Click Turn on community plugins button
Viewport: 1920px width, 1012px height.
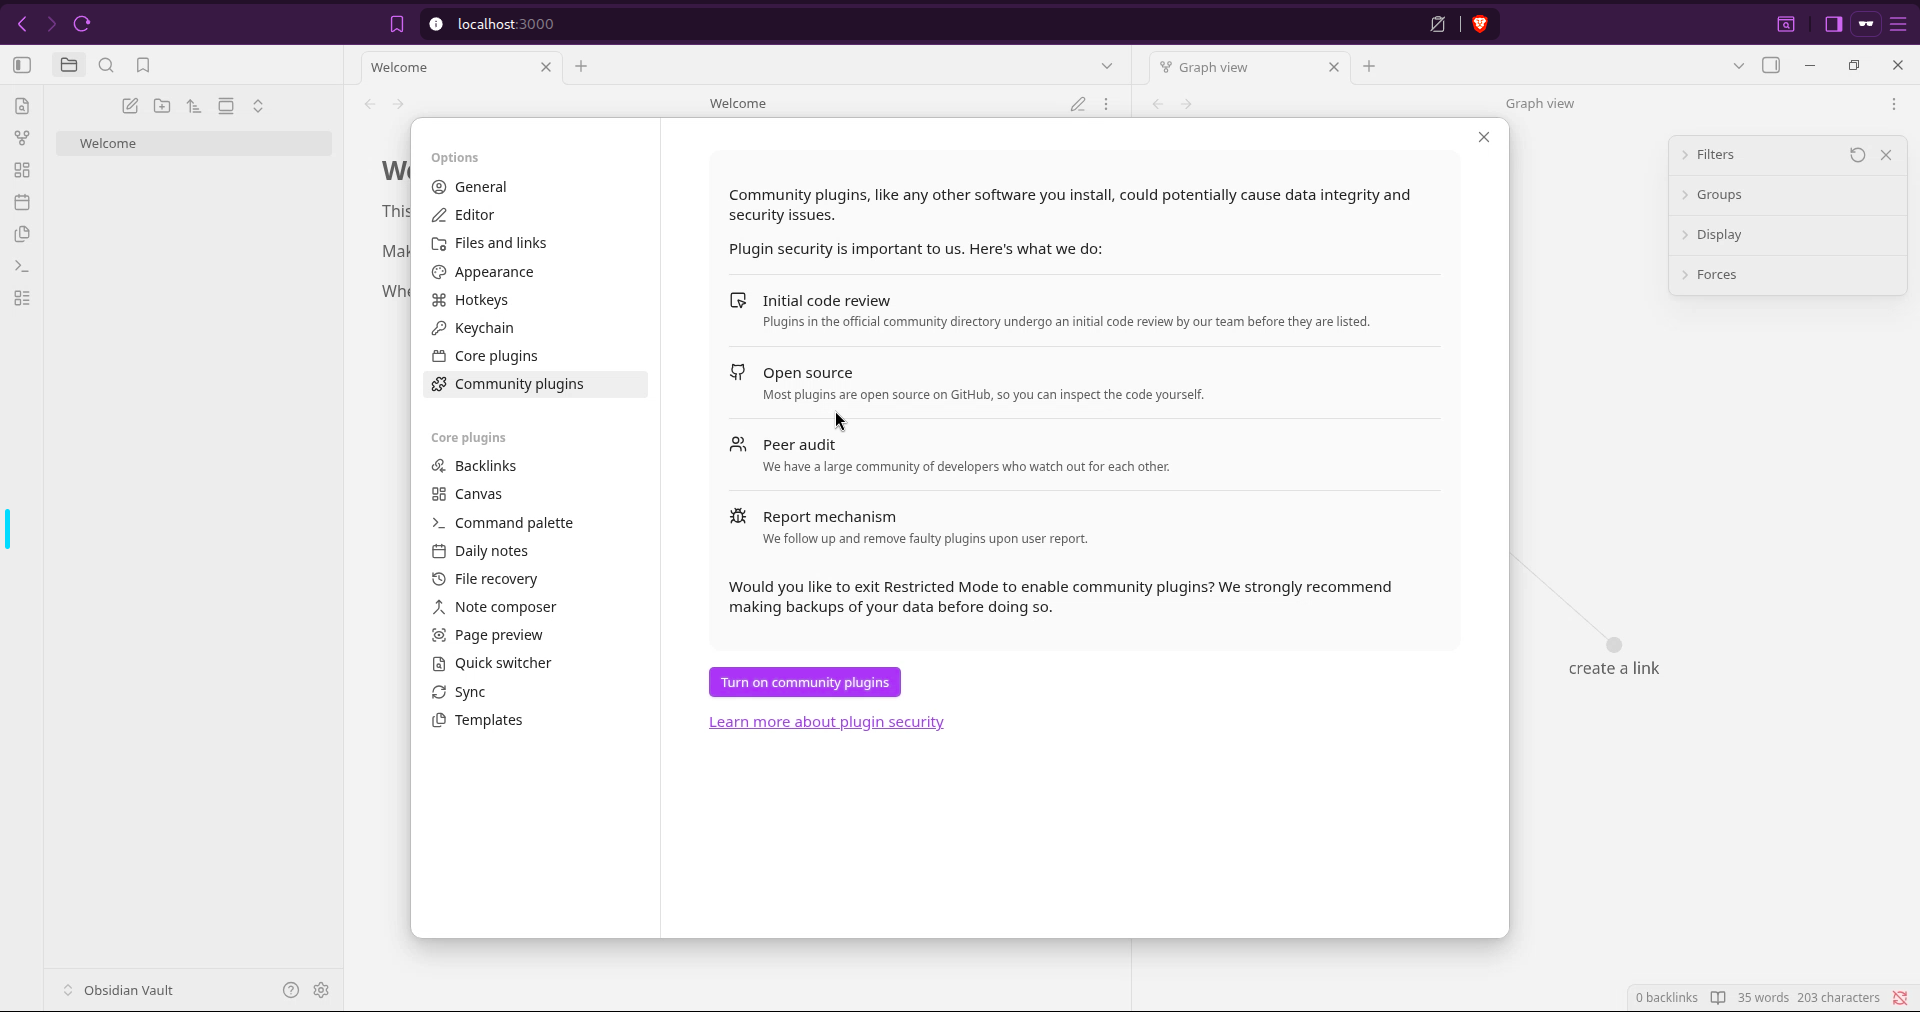[805, 682]
